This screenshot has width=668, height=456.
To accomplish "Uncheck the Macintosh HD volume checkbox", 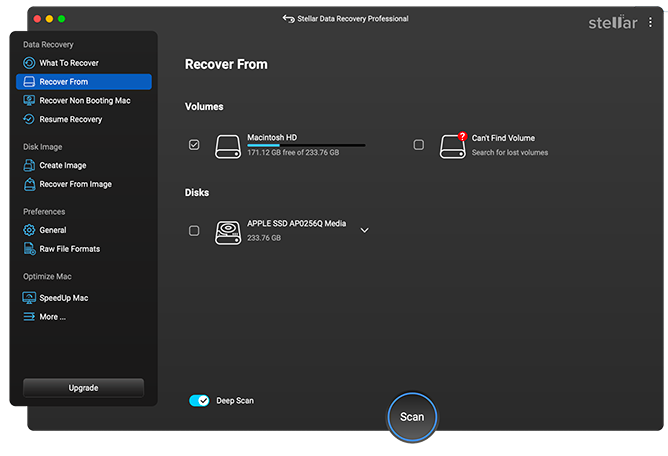I will click(x=194, y=145).
